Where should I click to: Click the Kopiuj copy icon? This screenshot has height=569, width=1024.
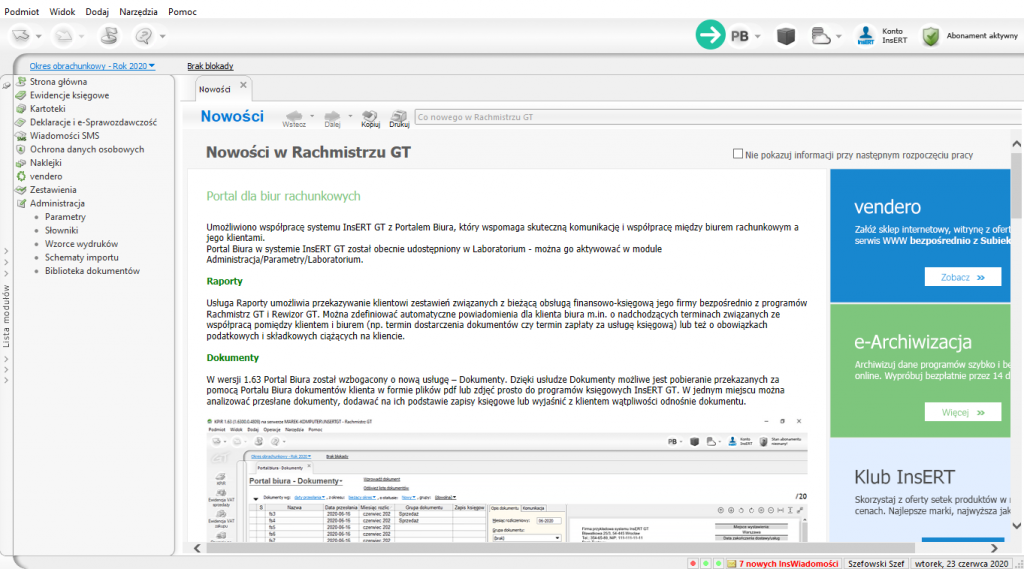(370, 118)
